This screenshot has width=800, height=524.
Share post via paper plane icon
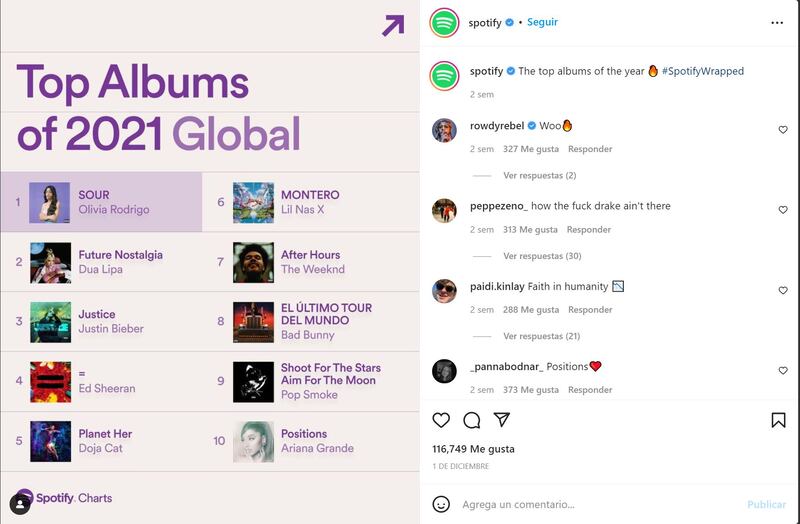(x=502, y=419)
